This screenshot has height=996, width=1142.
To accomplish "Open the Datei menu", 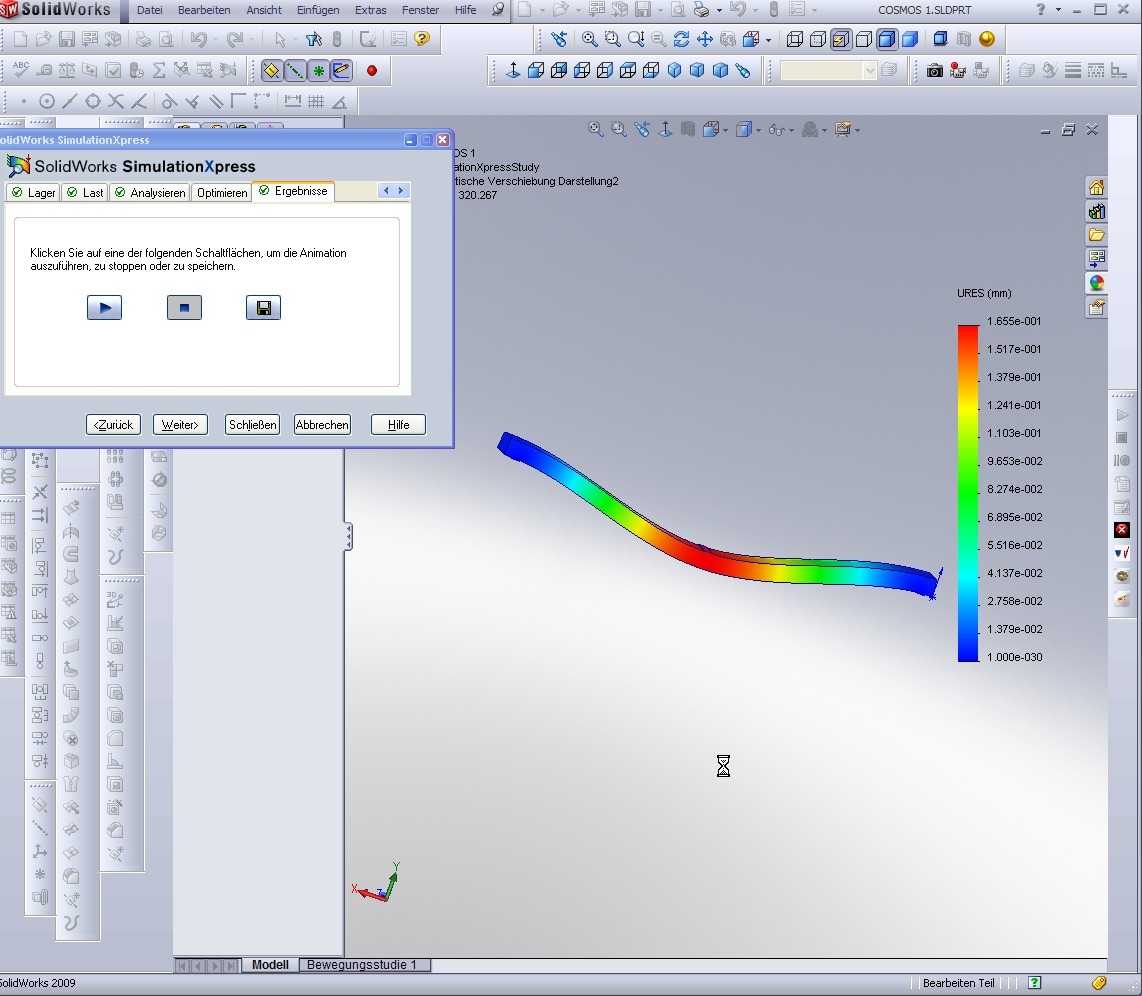I will (149, 10).
